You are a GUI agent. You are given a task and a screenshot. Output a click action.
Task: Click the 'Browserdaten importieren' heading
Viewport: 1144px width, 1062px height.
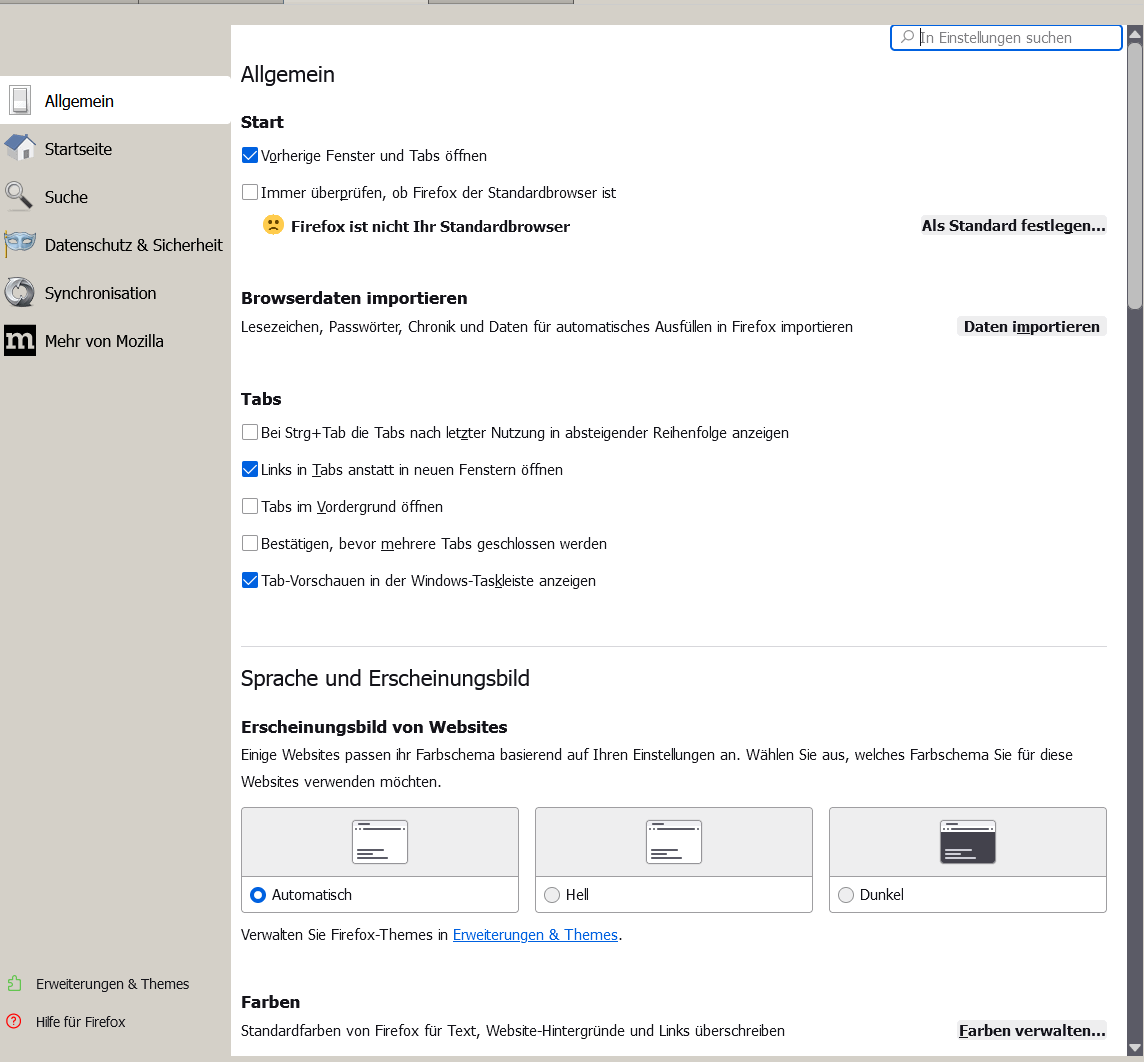coord(354,298)
